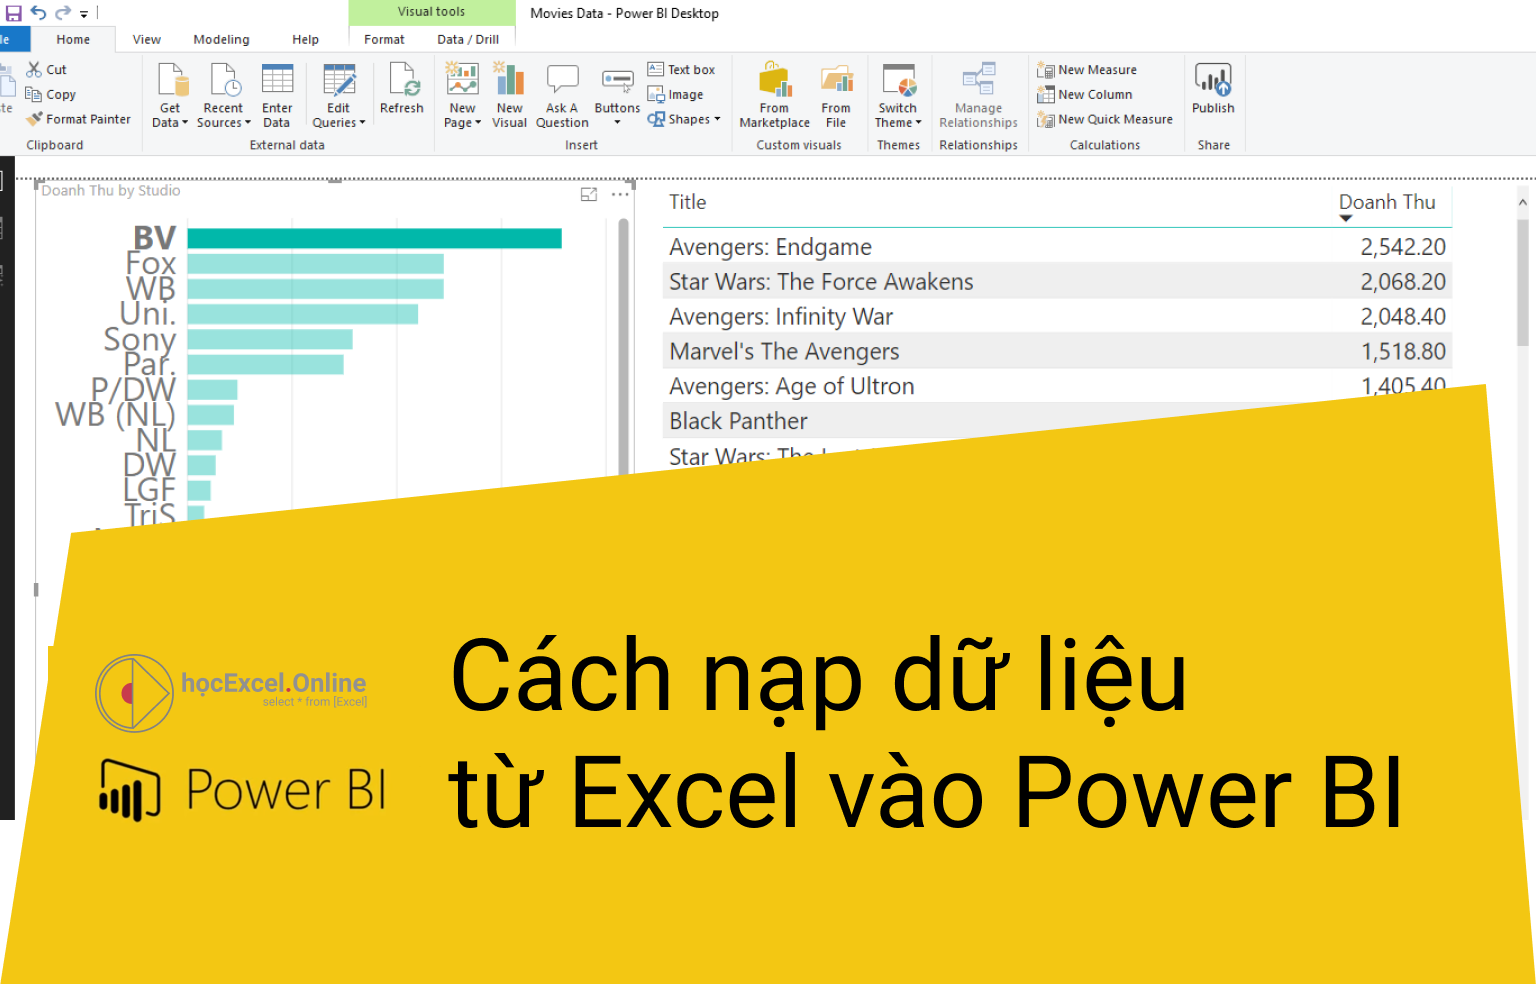Open the Shapes dropdown

point(684,119)
